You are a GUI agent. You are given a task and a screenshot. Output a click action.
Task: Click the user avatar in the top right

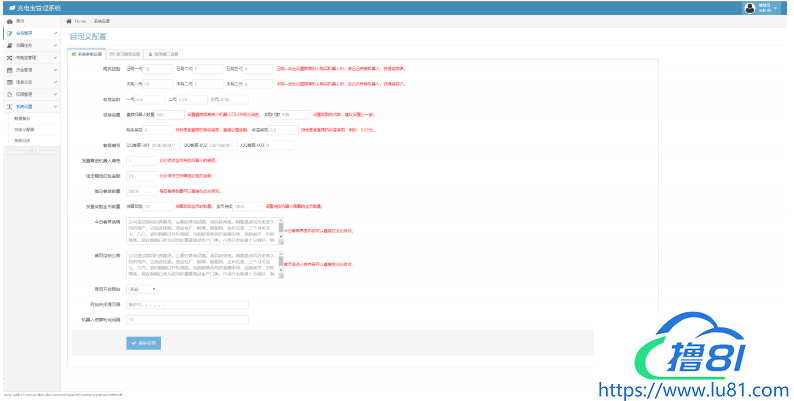(749, 7)
